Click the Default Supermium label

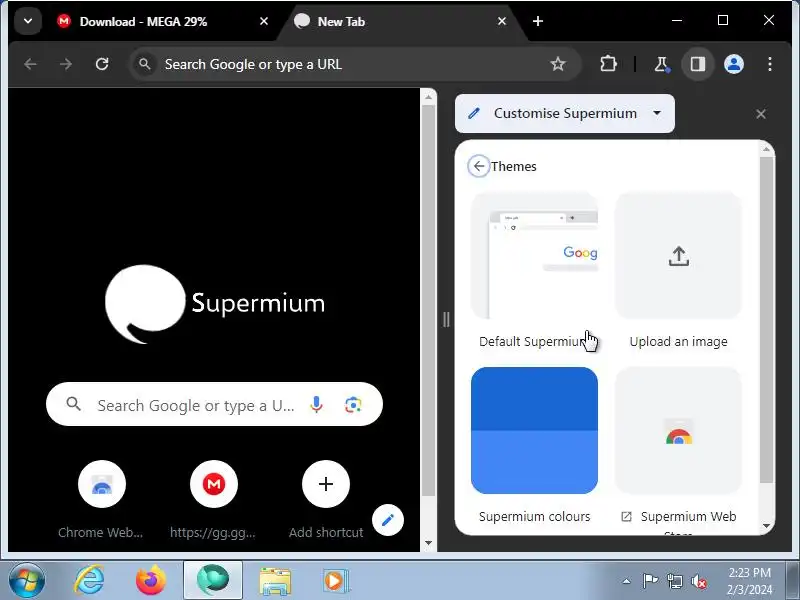point(534,341)
